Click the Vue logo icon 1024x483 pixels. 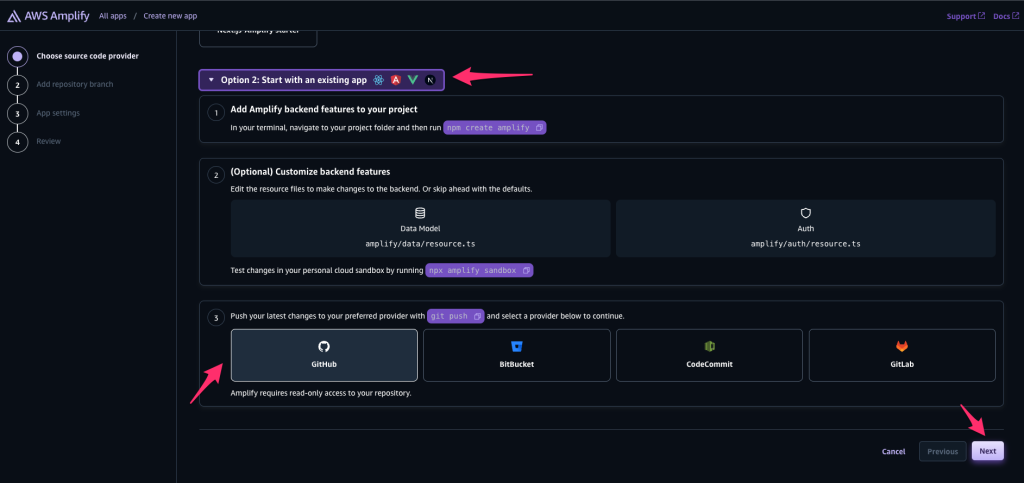coord(413,80)
